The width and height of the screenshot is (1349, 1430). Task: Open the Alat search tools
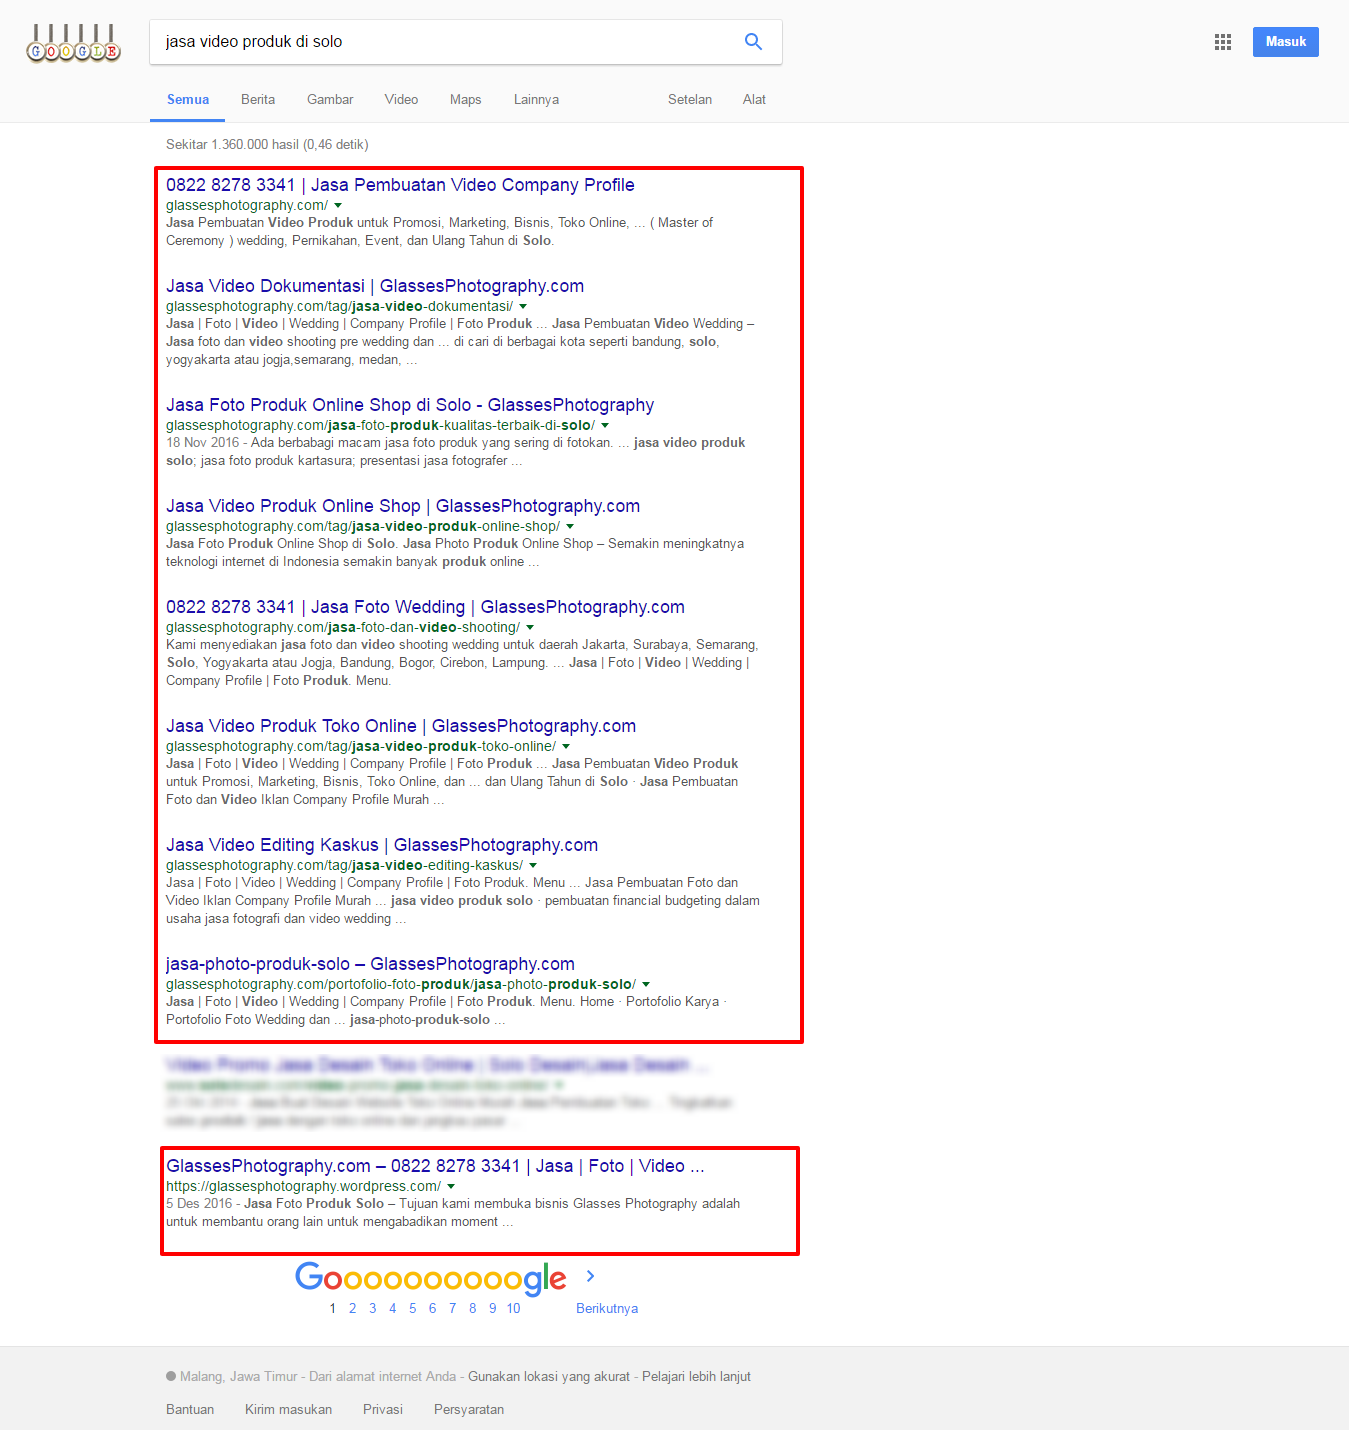click(x=754, y=100)
